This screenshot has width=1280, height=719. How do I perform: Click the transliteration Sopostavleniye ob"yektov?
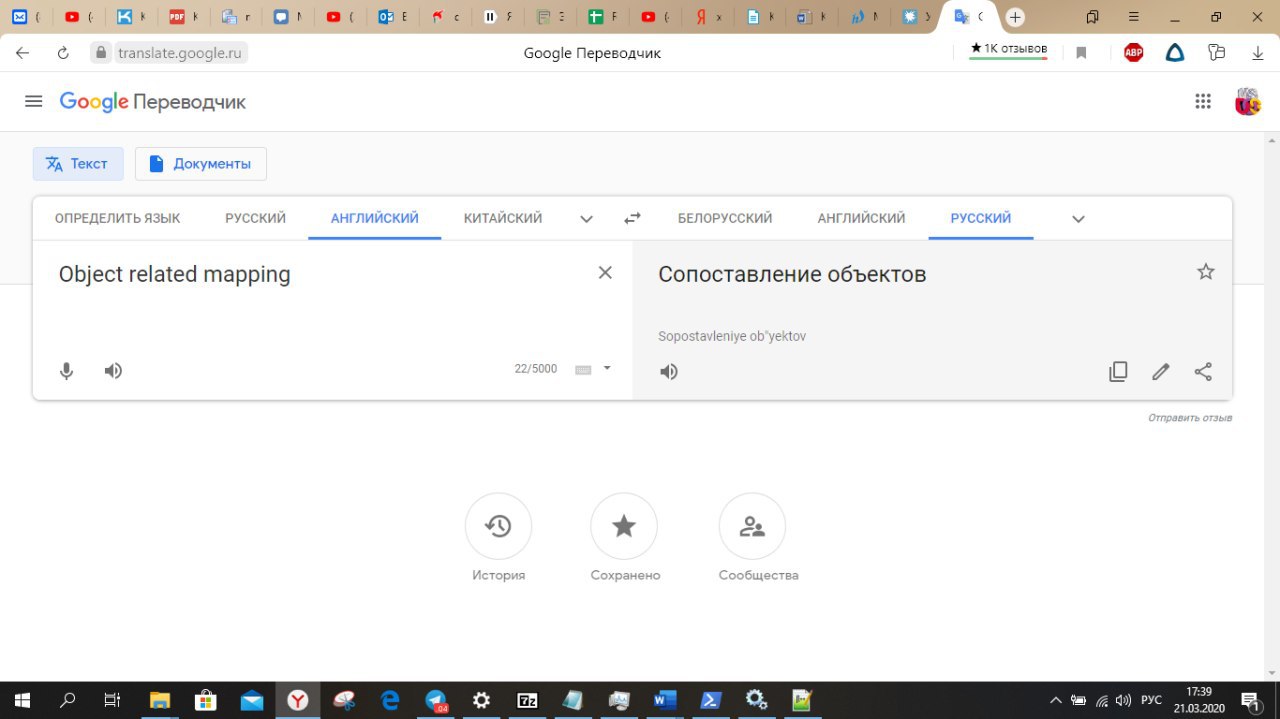pos(732,336)
